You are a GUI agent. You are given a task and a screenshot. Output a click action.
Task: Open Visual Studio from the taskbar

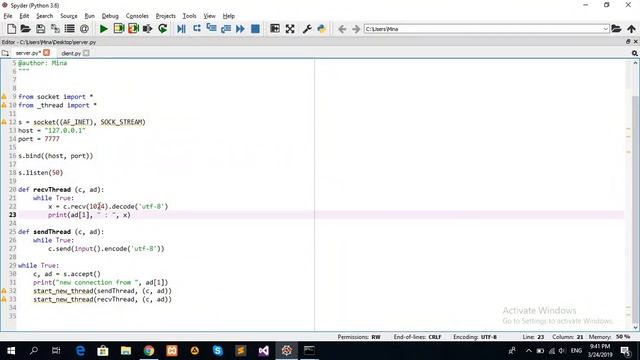(x=264, y=351)
